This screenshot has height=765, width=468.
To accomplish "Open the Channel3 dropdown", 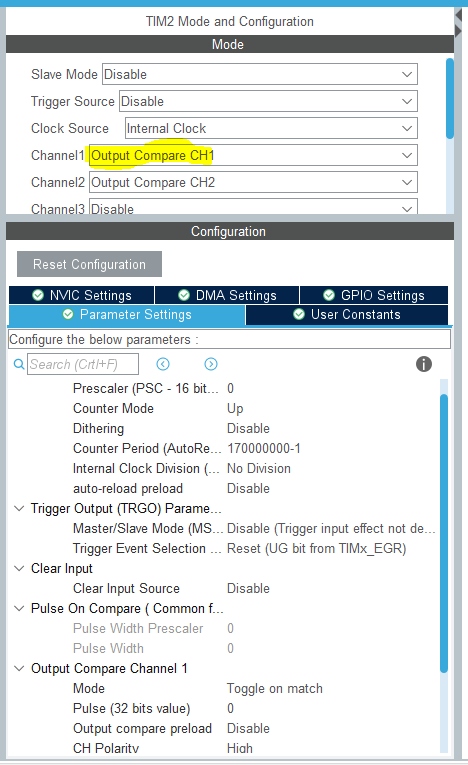I will 253,207.
